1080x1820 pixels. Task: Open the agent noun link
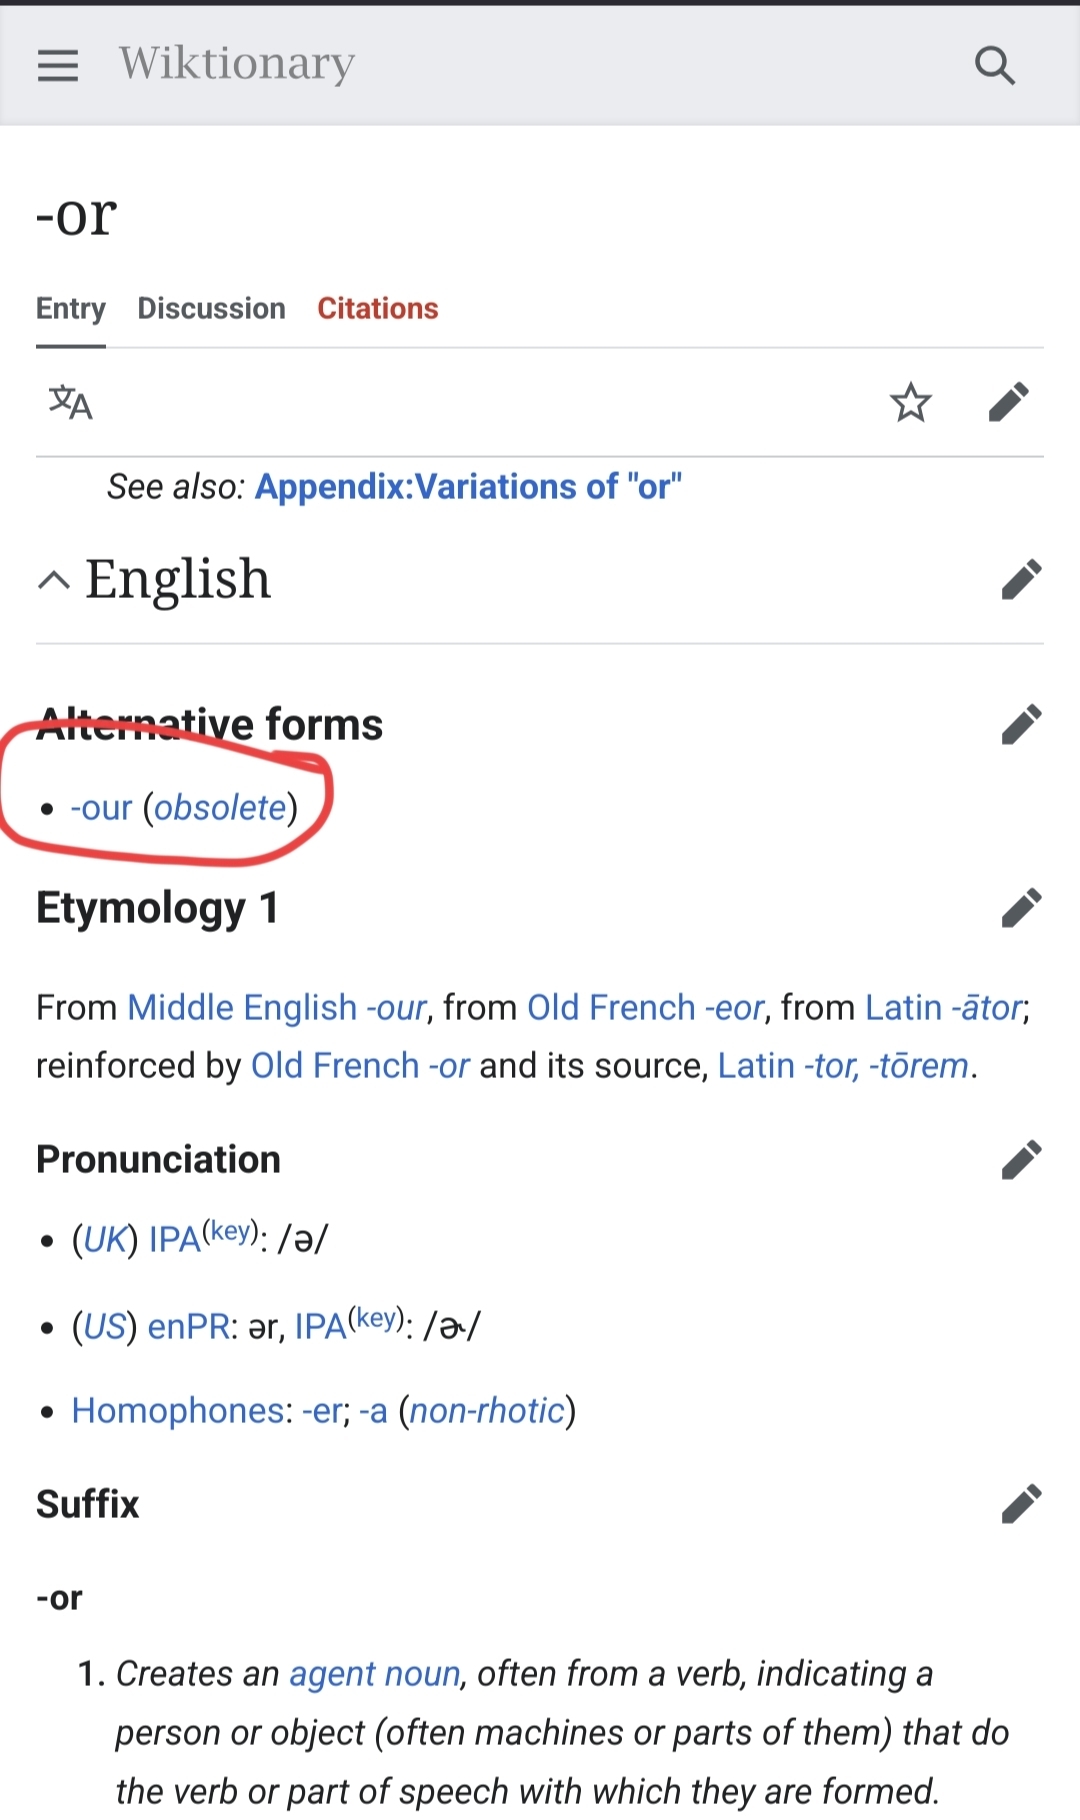point(375,1673)
